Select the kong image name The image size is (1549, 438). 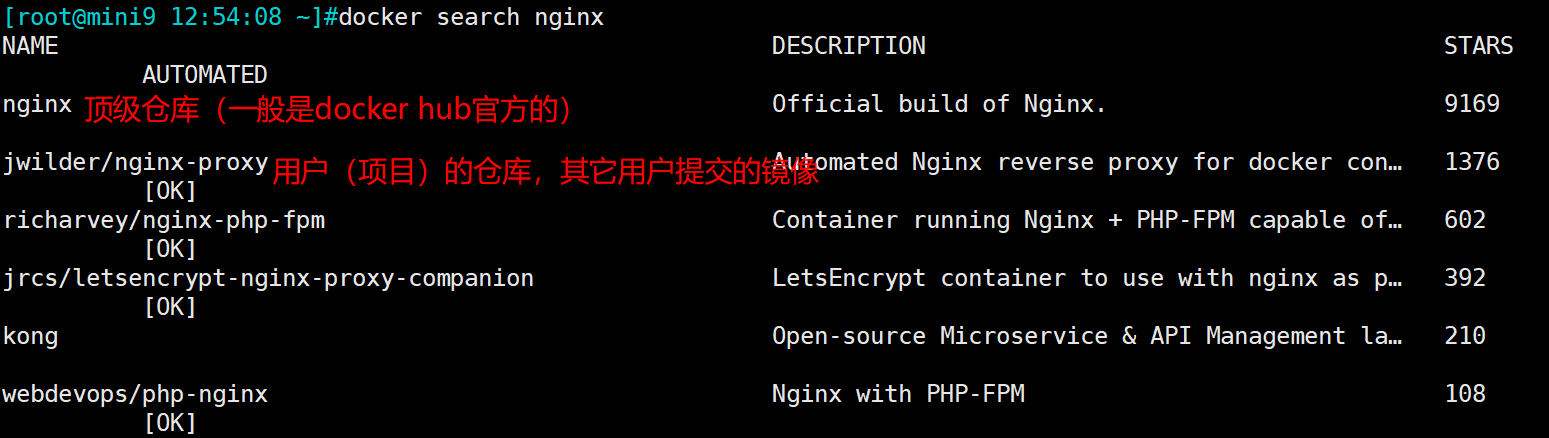(x=30, y=336)
